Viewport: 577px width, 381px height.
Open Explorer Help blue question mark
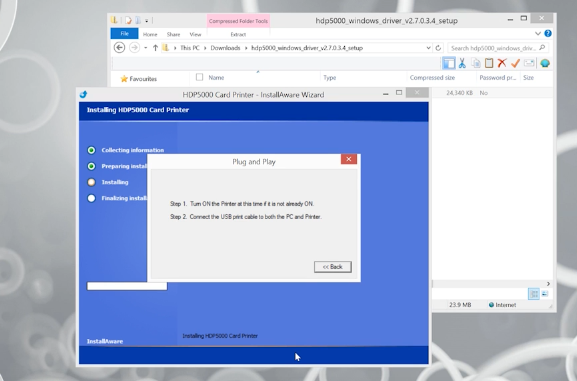tap(548, 33)
